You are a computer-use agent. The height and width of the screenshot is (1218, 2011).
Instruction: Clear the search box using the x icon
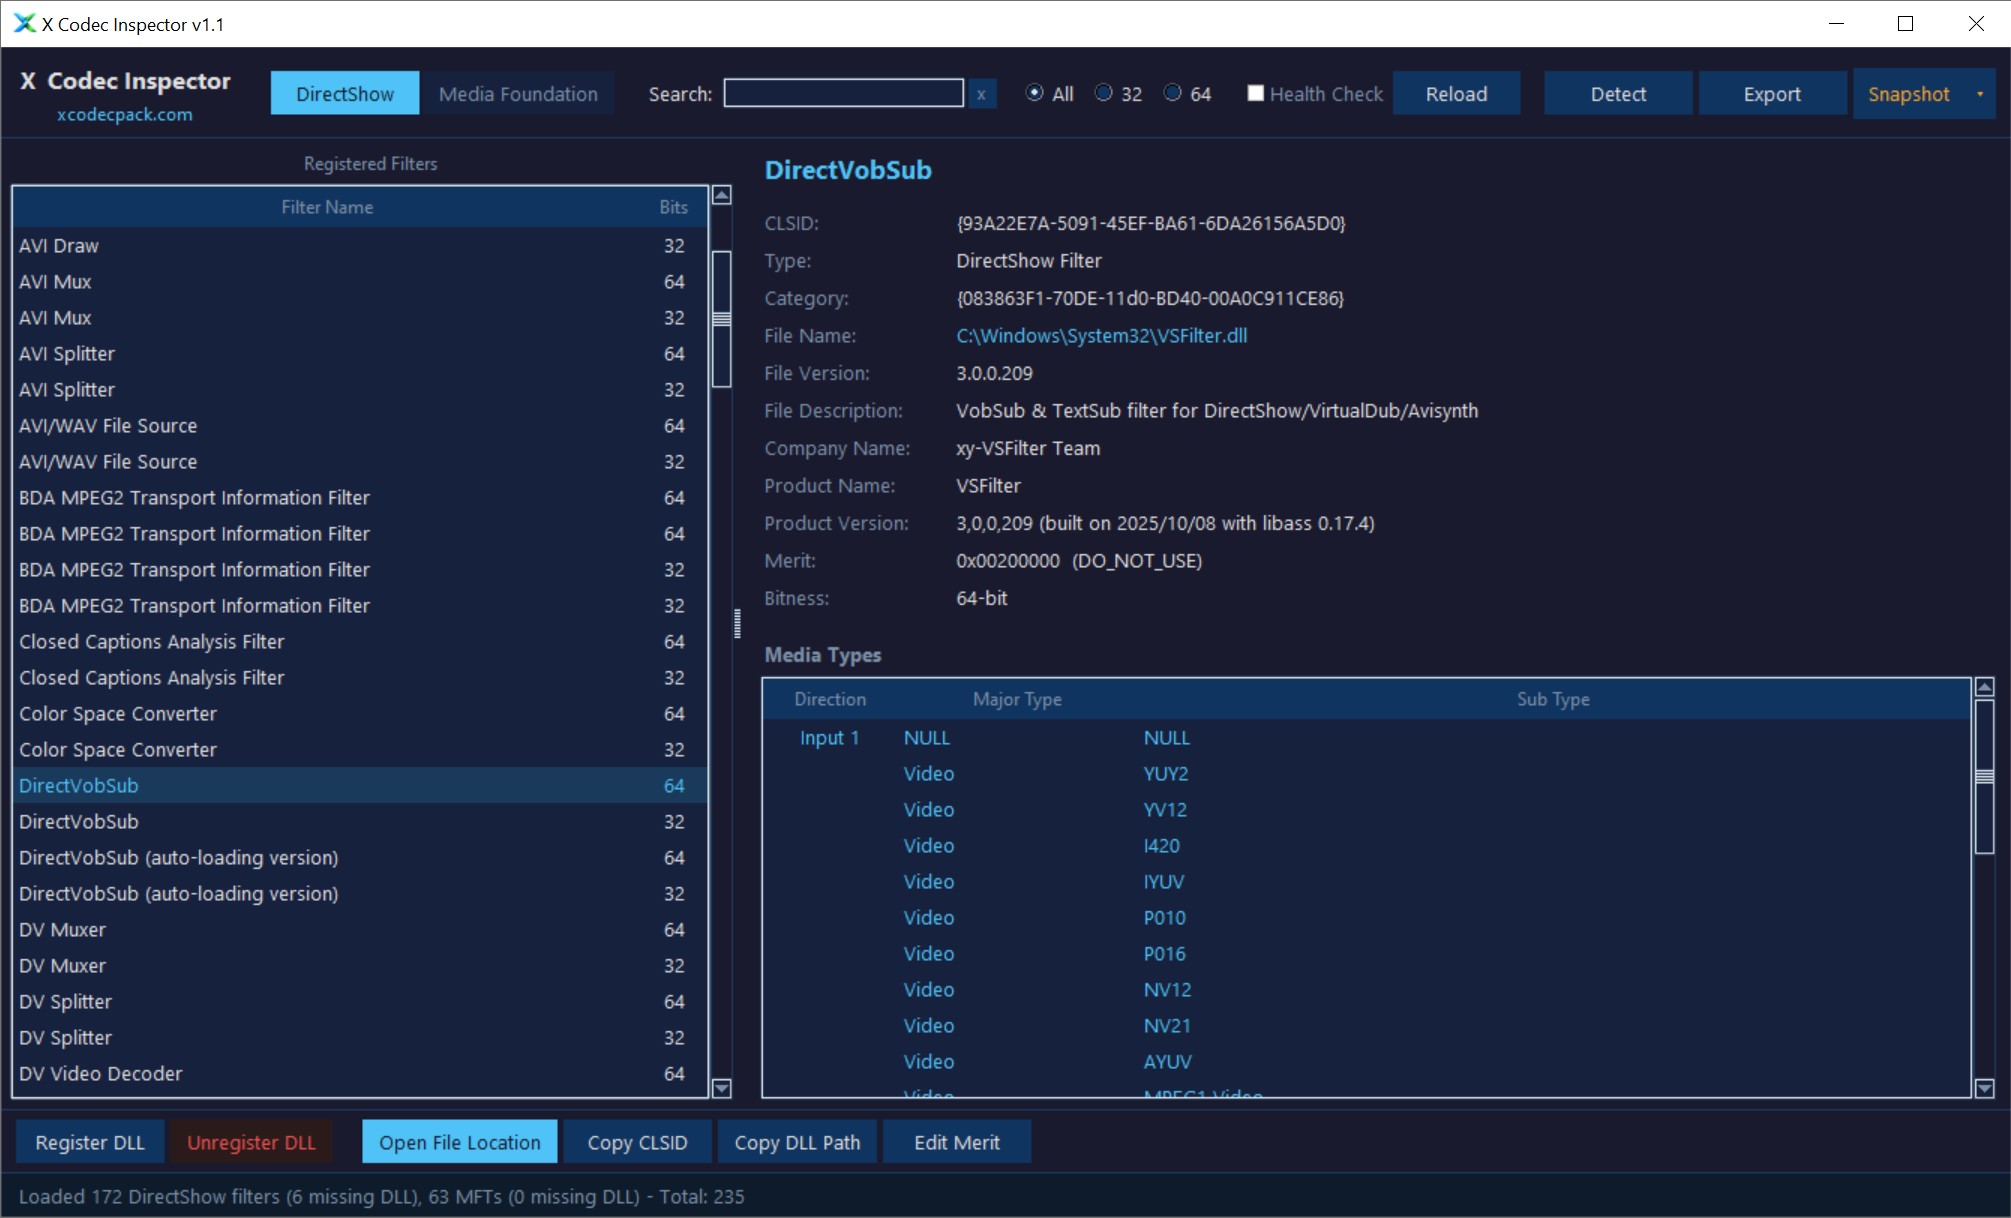[981, 93]
